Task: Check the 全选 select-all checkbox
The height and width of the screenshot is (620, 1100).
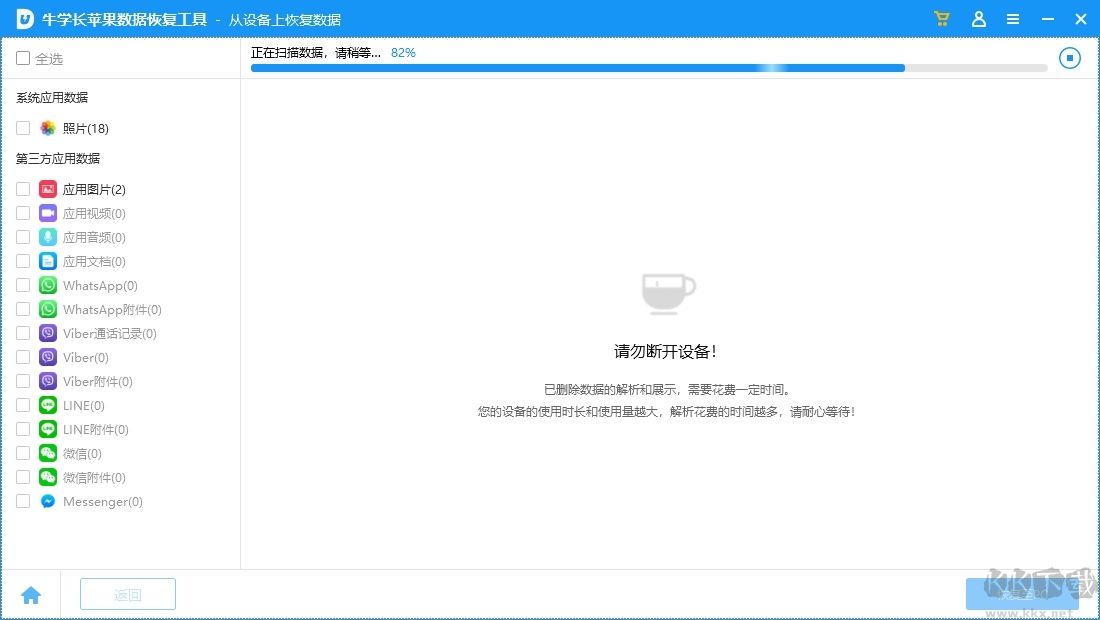Action: (22, 58)
